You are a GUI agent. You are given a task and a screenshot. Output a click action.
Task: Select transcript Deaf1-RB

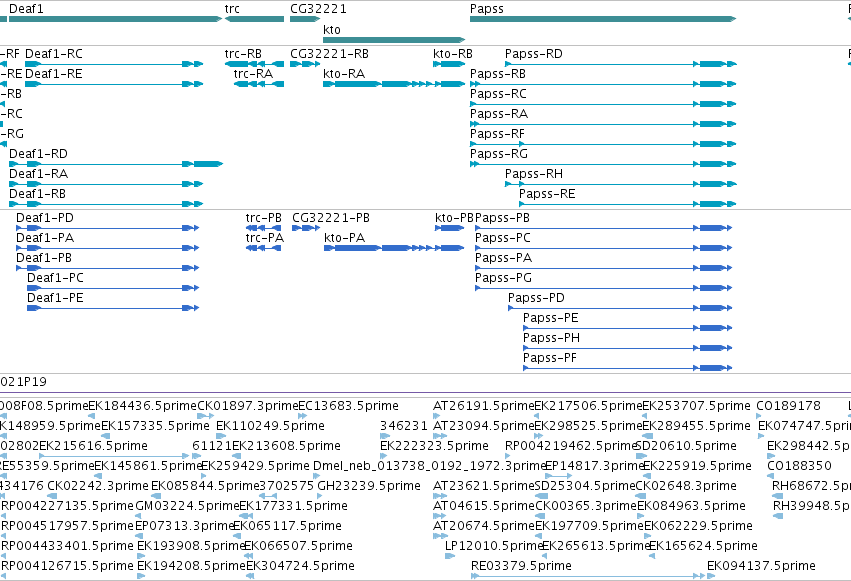point(37,194)
